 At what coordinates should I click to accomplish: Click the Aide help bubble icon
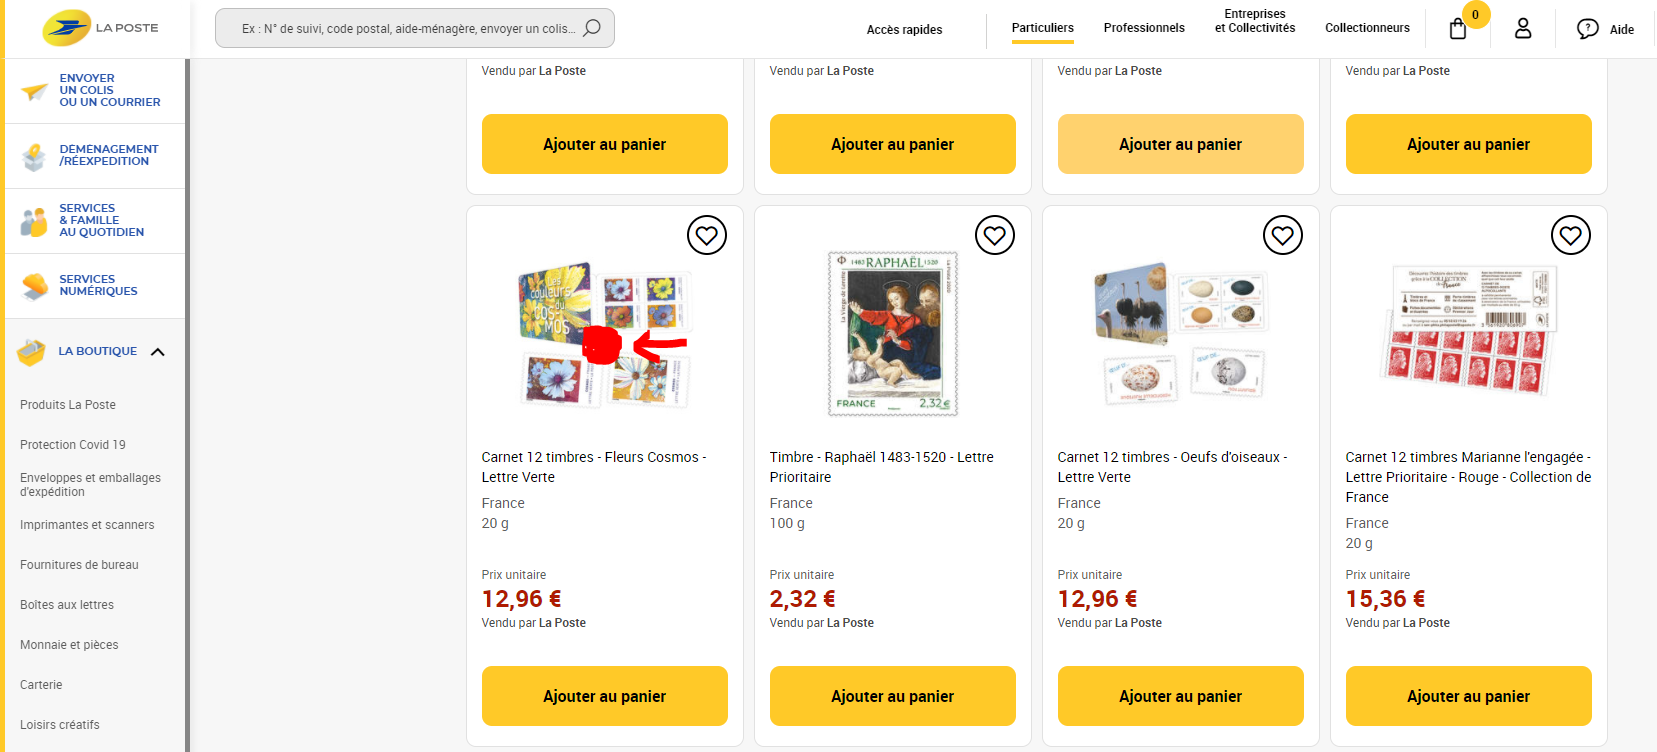(x=1587, y=29)
